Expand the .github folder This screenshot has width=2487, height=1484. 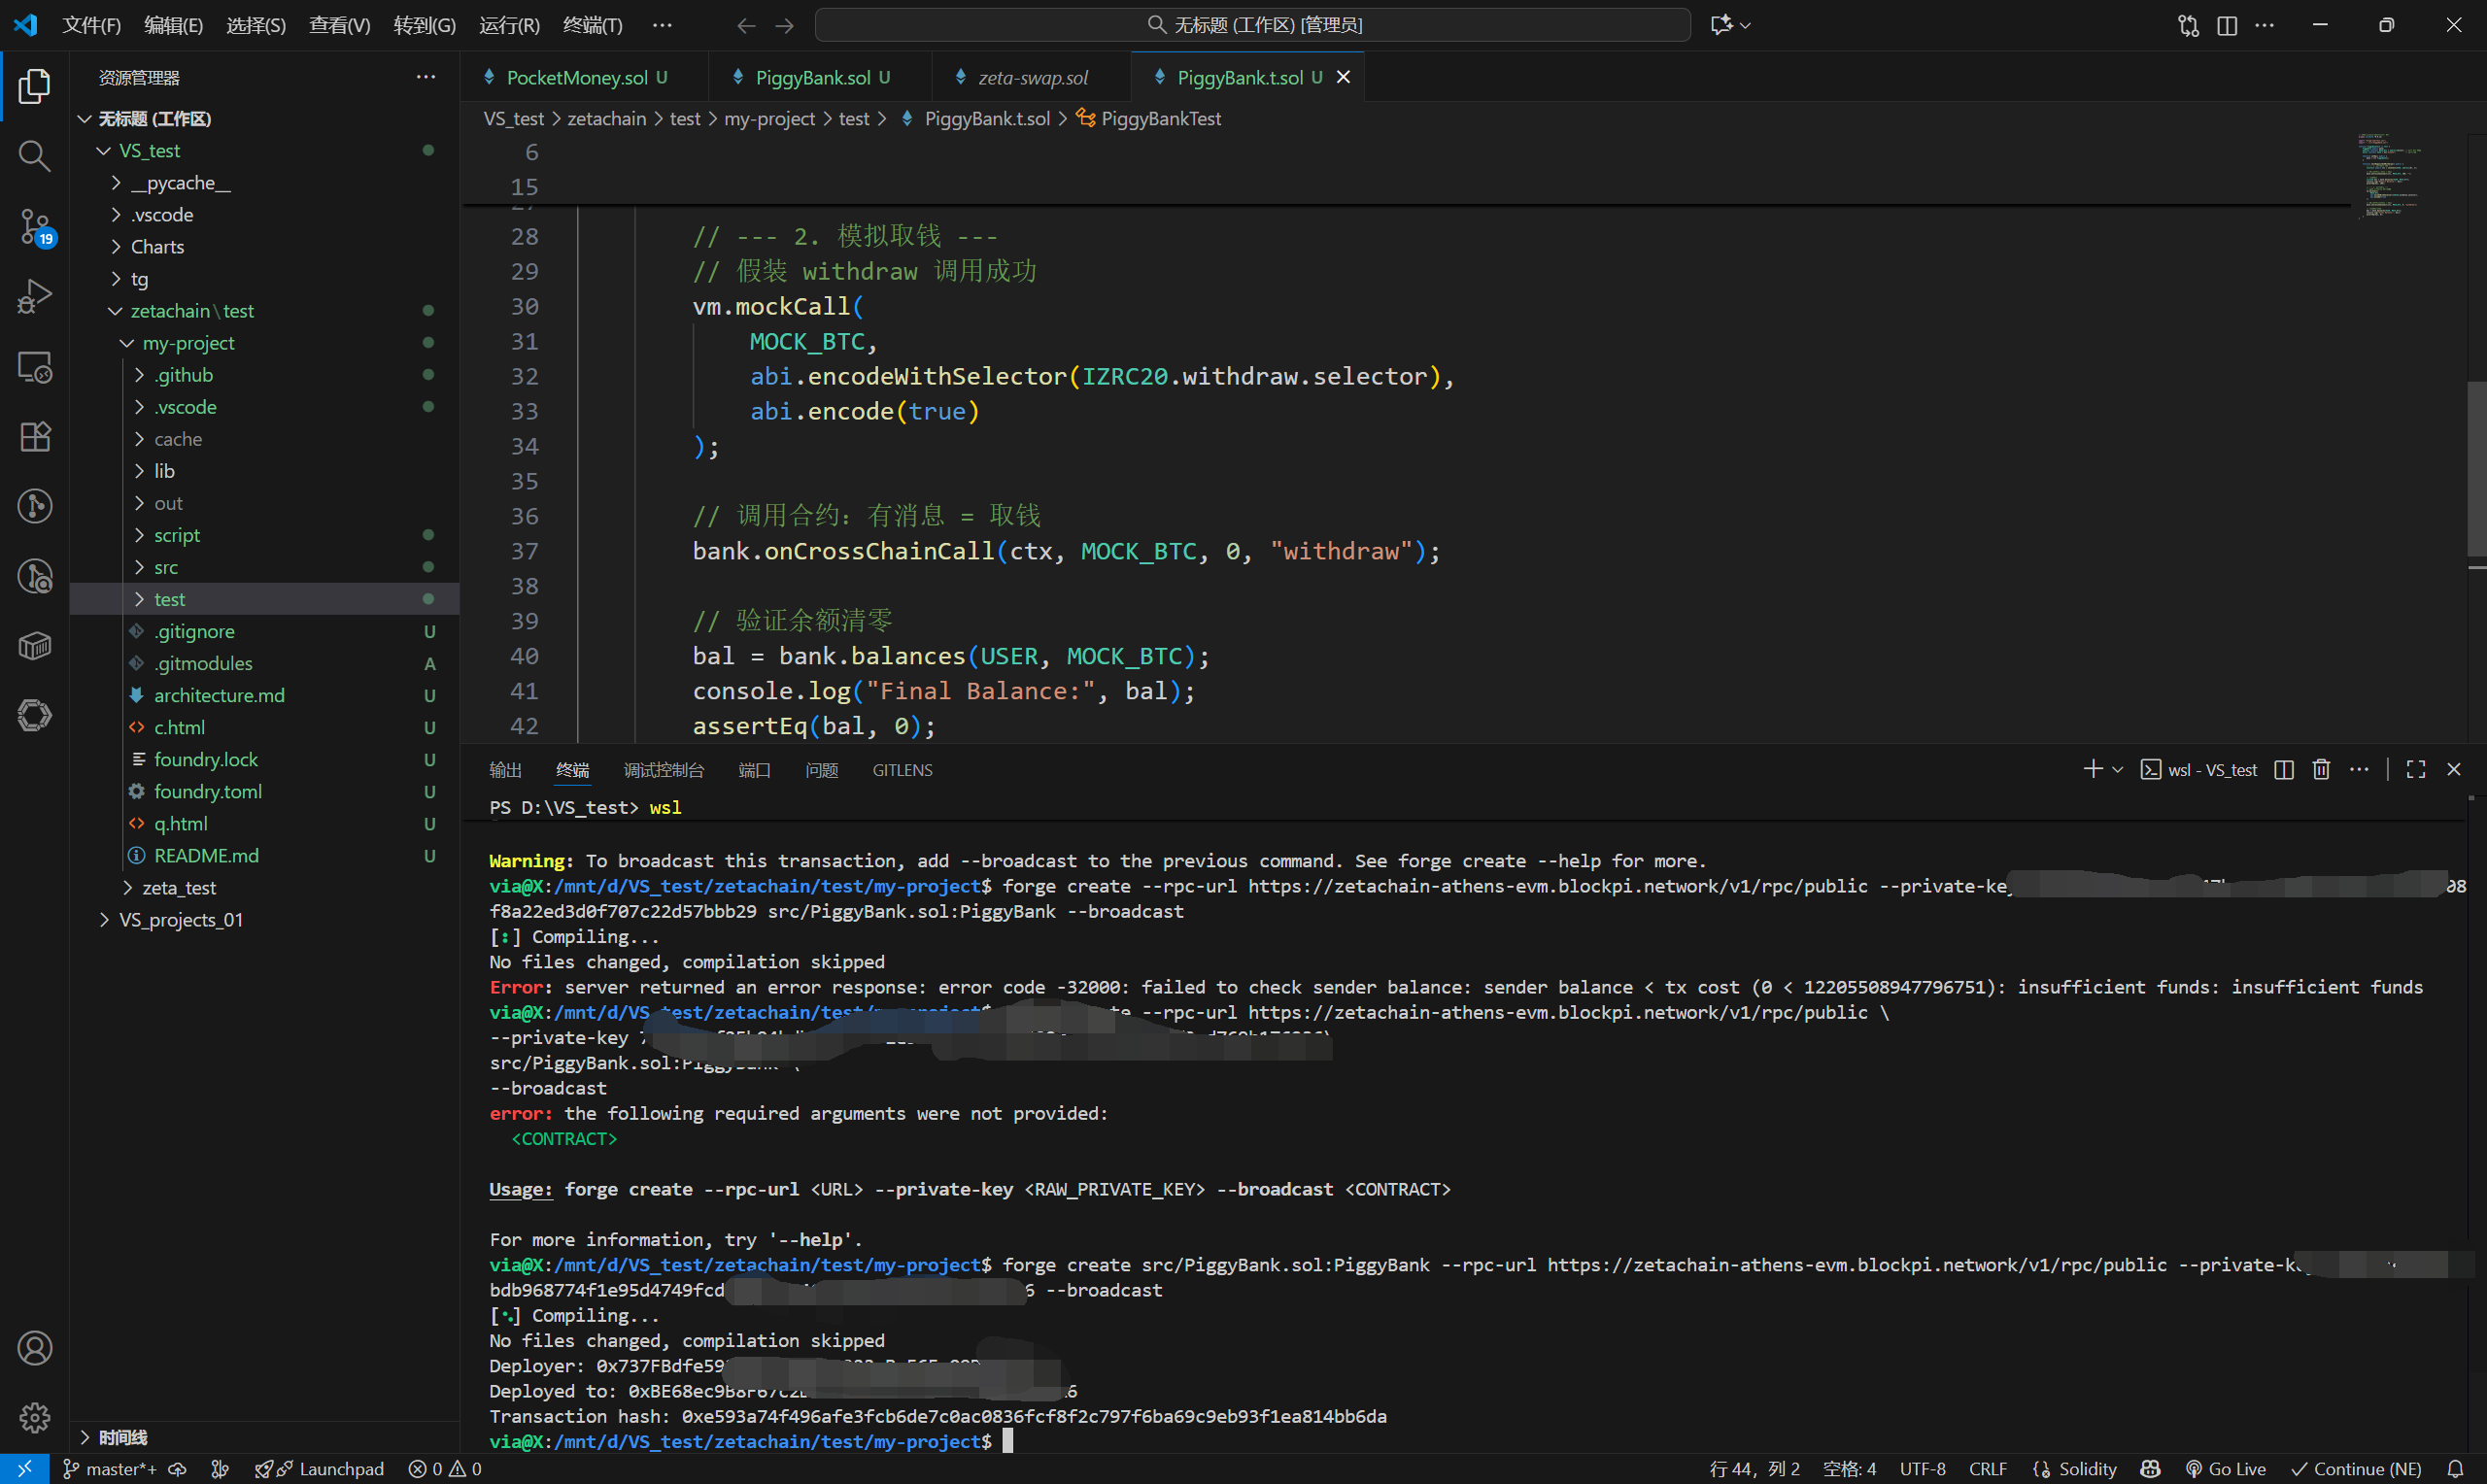[183, 375]
